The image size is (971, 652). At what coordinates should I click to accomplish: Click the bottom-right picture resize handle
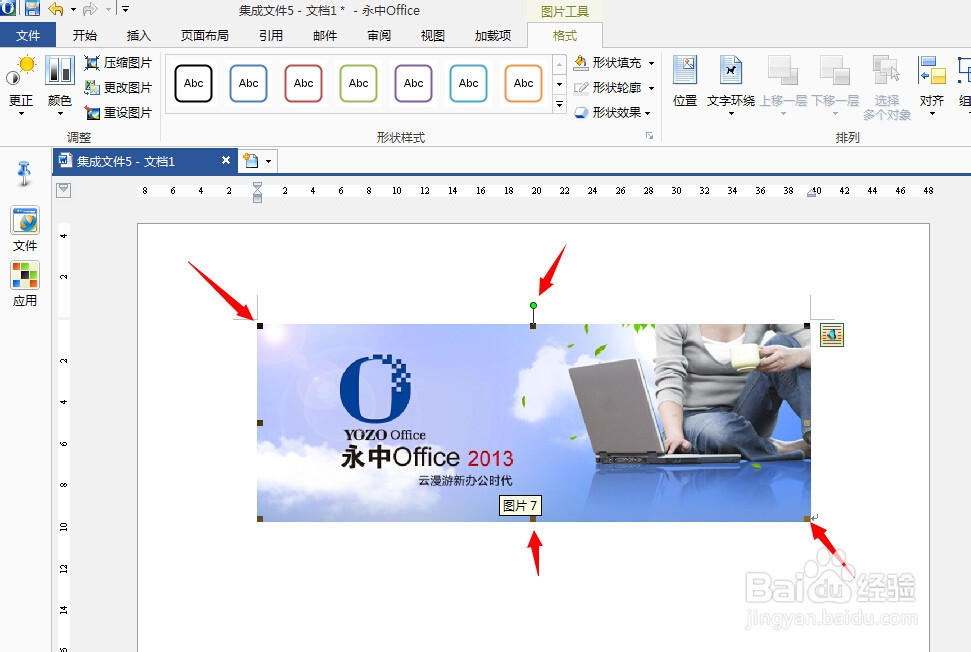click(807, 519)
